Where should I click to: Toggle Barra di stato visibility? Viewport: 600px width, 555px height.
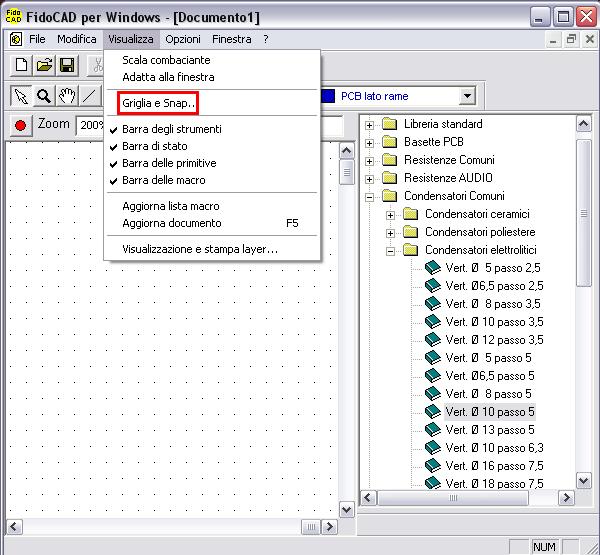(x=155, y=146)
